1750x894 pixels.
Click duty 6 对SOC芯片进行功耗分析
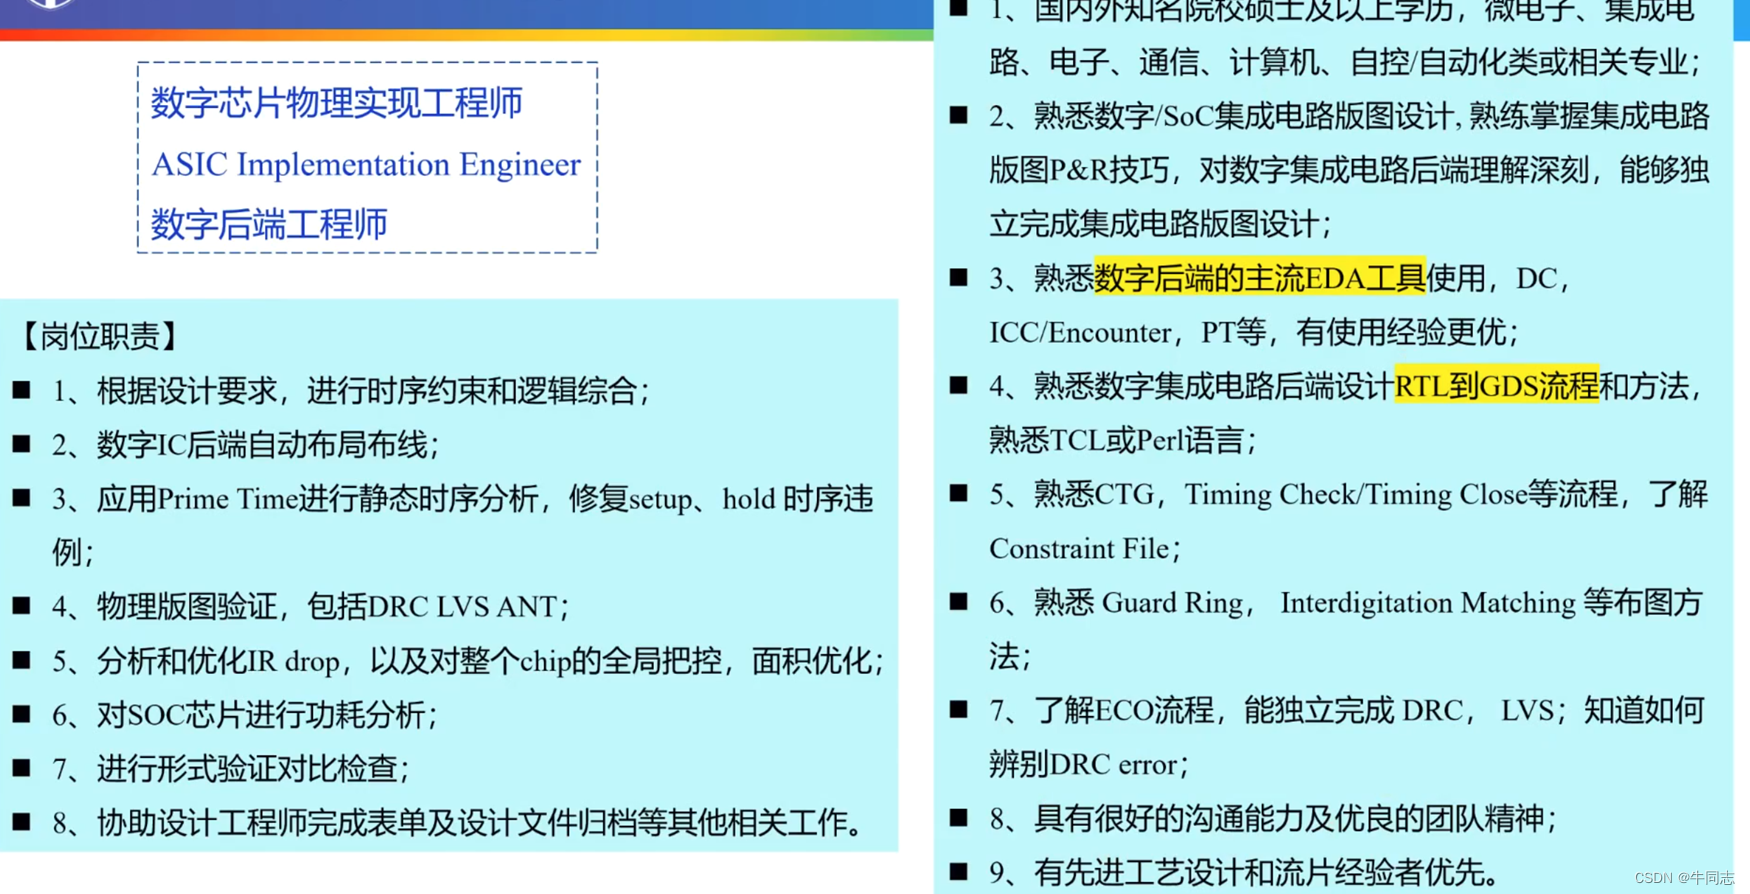click(245, 715)
